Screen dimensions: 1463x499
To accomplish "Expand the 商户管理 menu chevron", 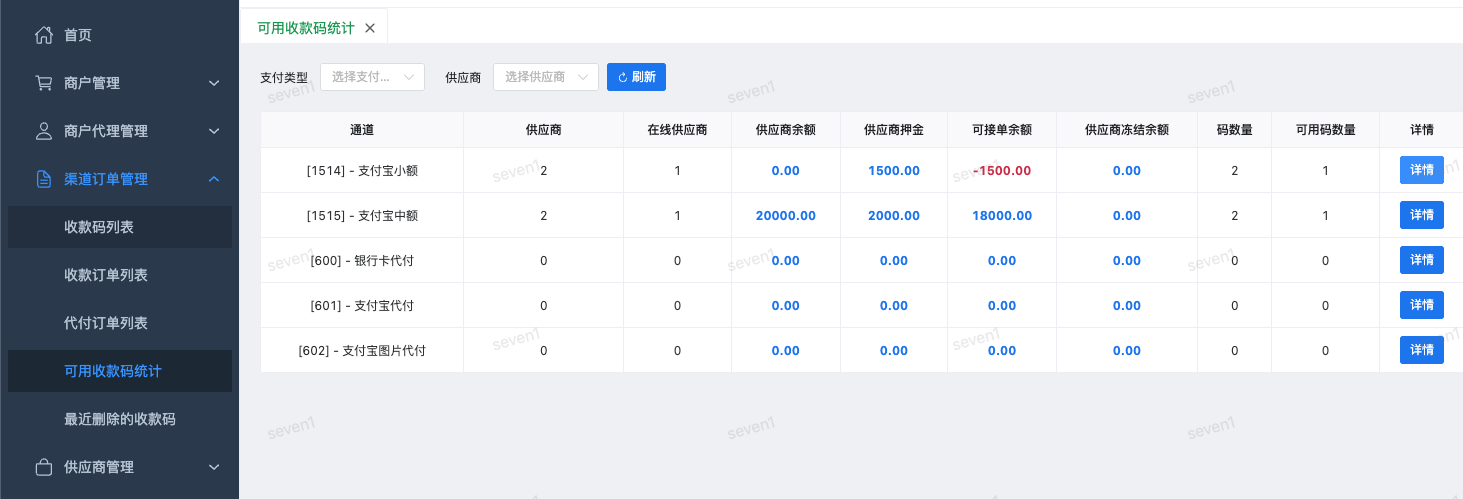I will (x=214, y=83).
